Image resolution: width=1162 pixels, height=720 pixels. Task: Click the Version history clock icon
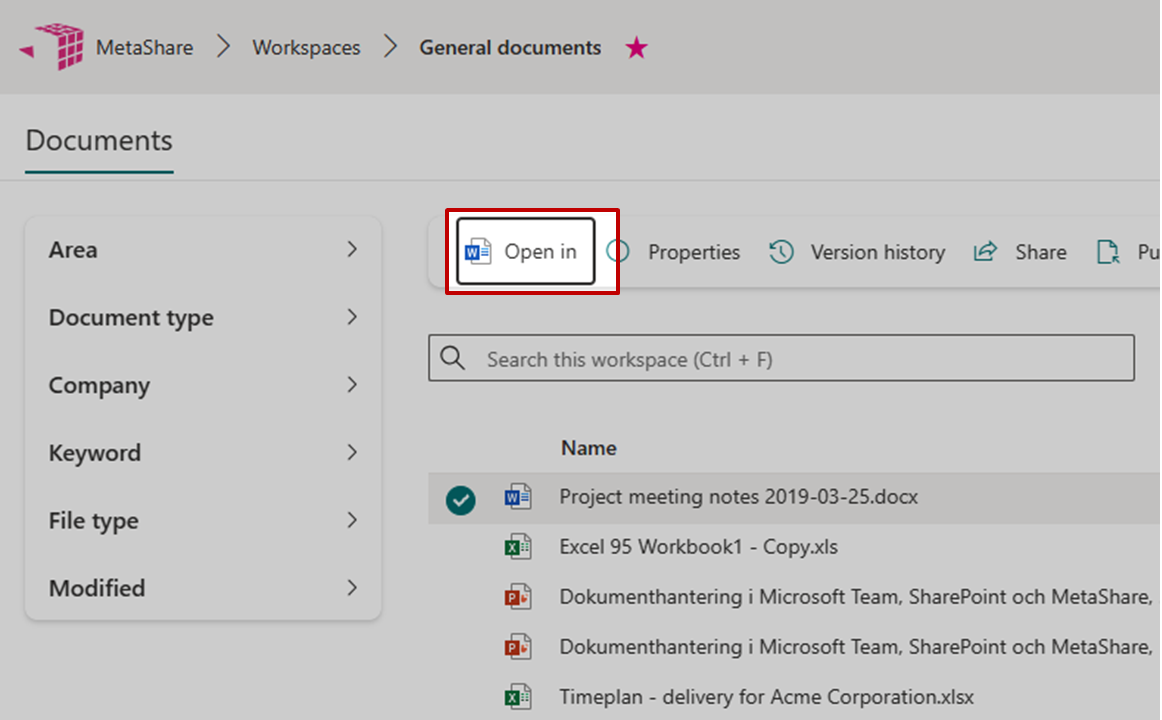pos(781,252)
